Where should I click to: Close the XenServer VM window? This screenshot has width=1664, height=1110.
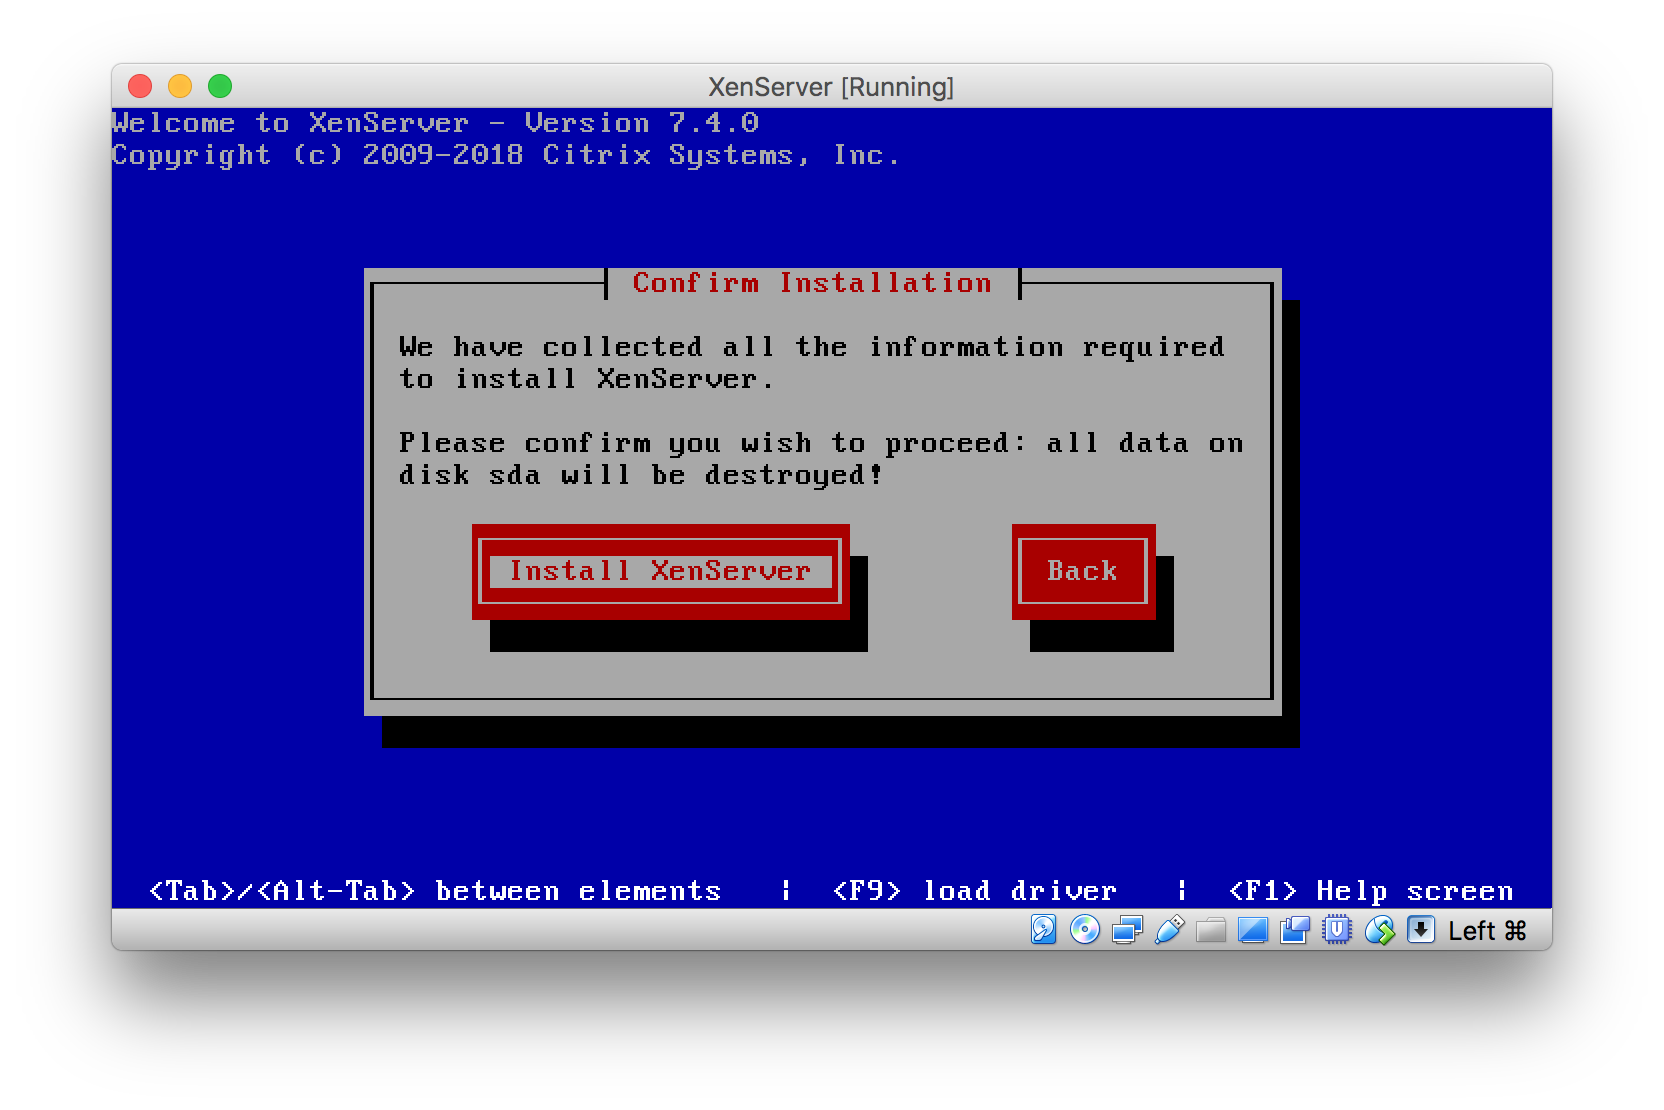click(x=141, y=87)
